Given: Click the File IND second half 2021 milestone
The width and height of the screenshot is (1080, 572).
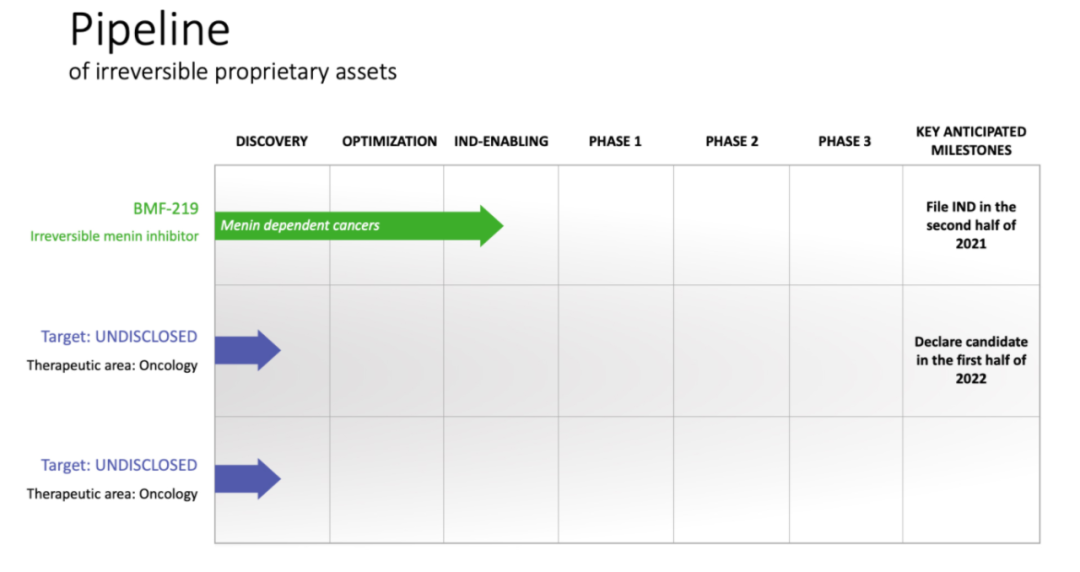Looking at the screenshot, I should click(971, 225).
